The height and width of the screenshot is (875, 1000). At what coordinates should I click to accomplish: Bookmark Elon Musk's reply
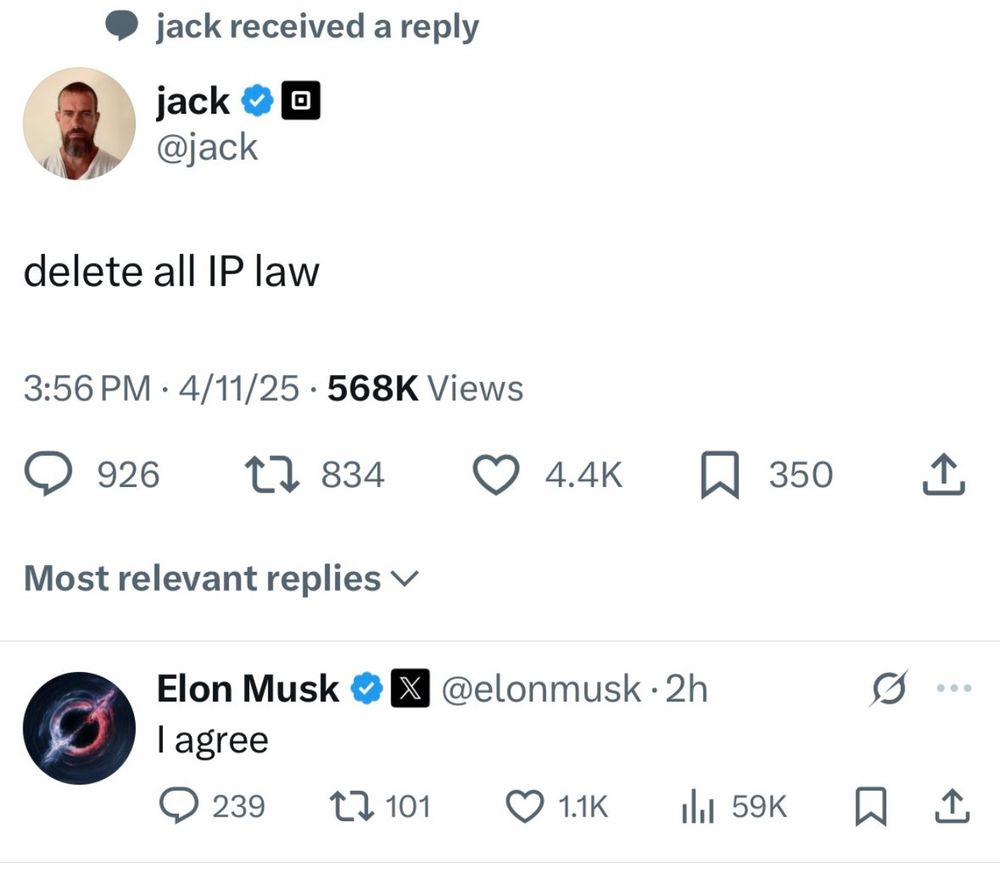[871, 806]
